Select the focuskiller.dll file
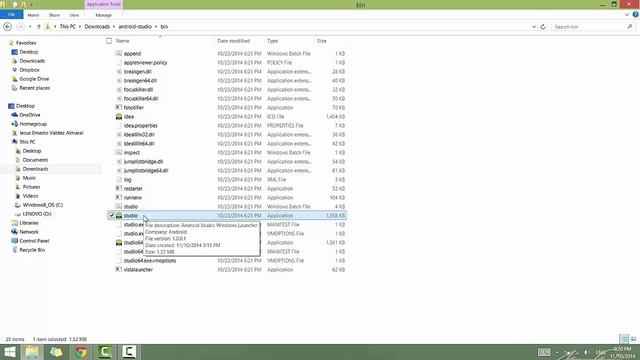The image size is (640, 360). (x=138, y=90)
